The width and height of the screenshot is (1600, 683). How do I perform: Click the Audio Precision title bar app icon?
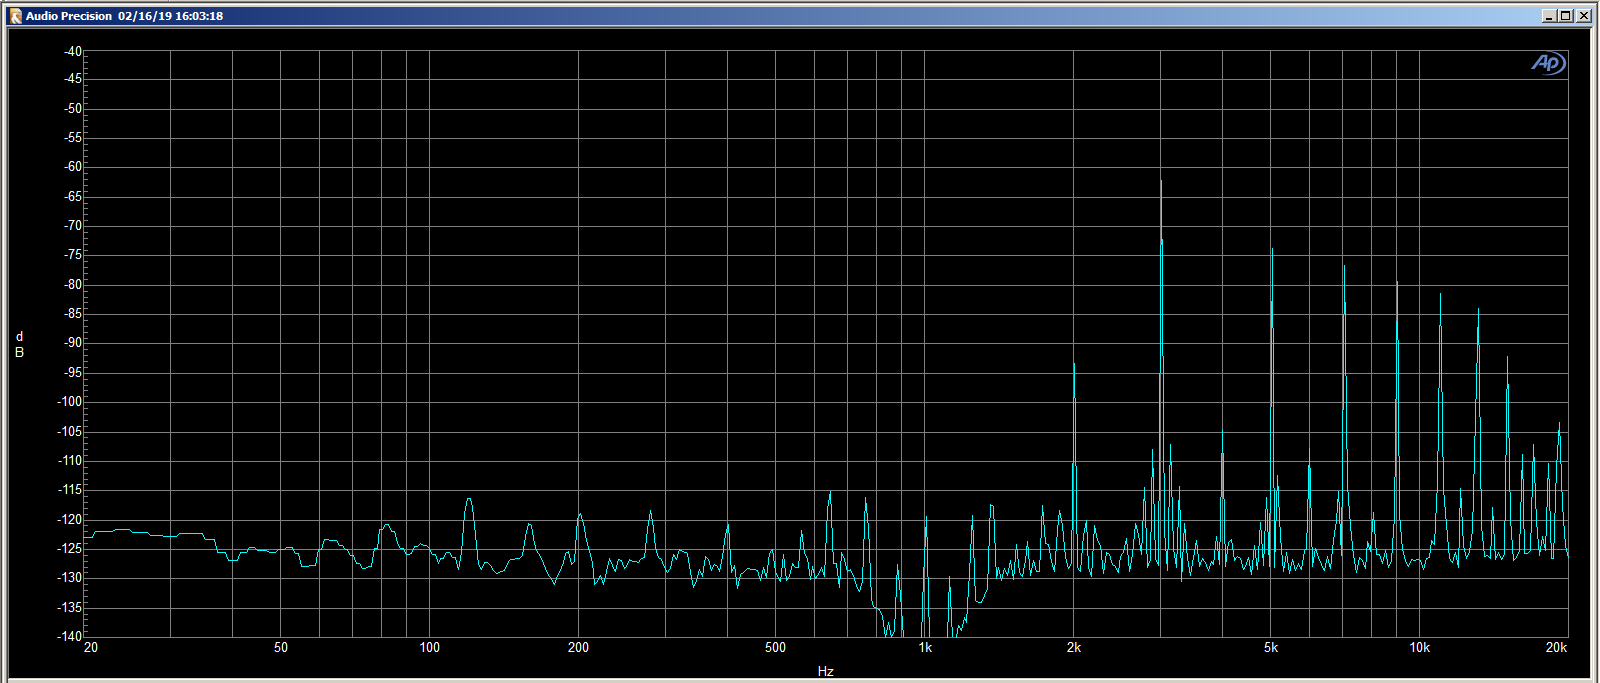tap(15, 16)
